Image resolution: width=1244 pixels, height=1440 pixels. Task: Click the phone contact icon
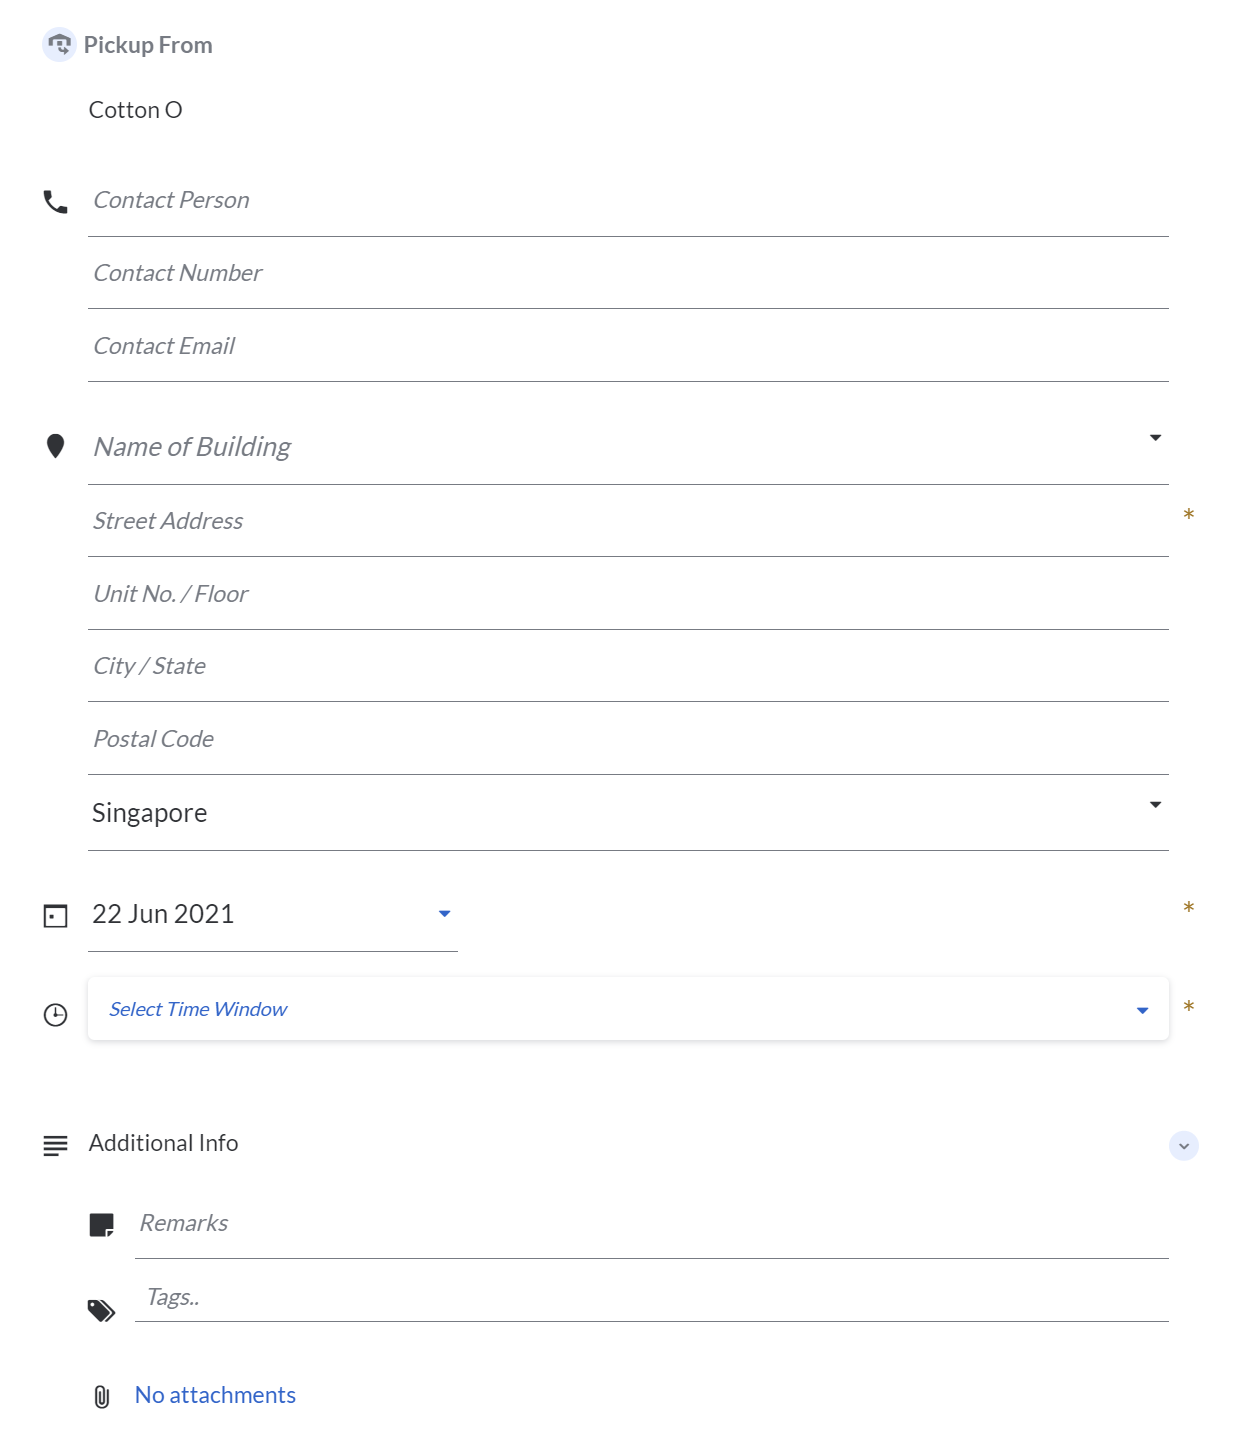click(56, 203)
